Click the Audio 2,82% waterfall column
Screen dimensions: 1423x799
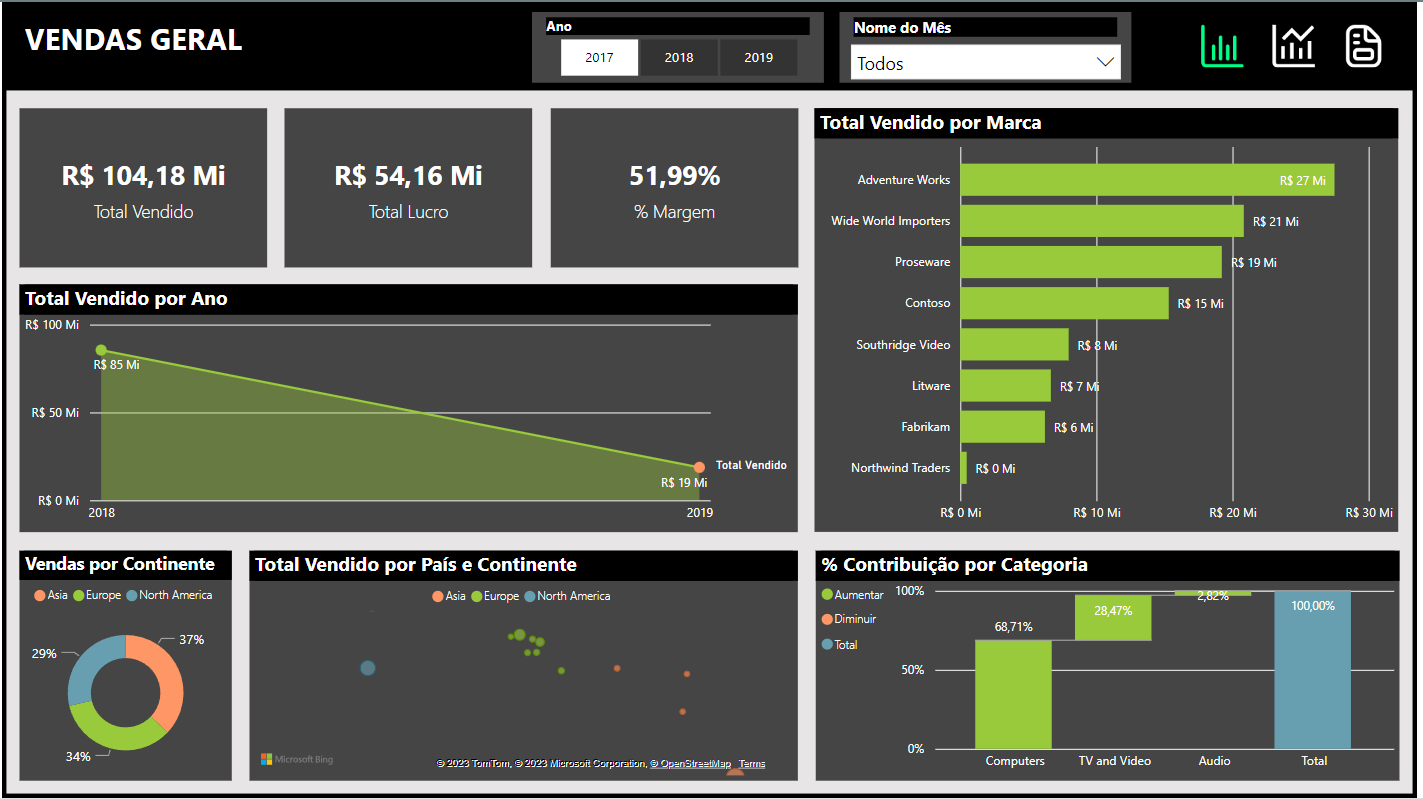[1213, 594]
